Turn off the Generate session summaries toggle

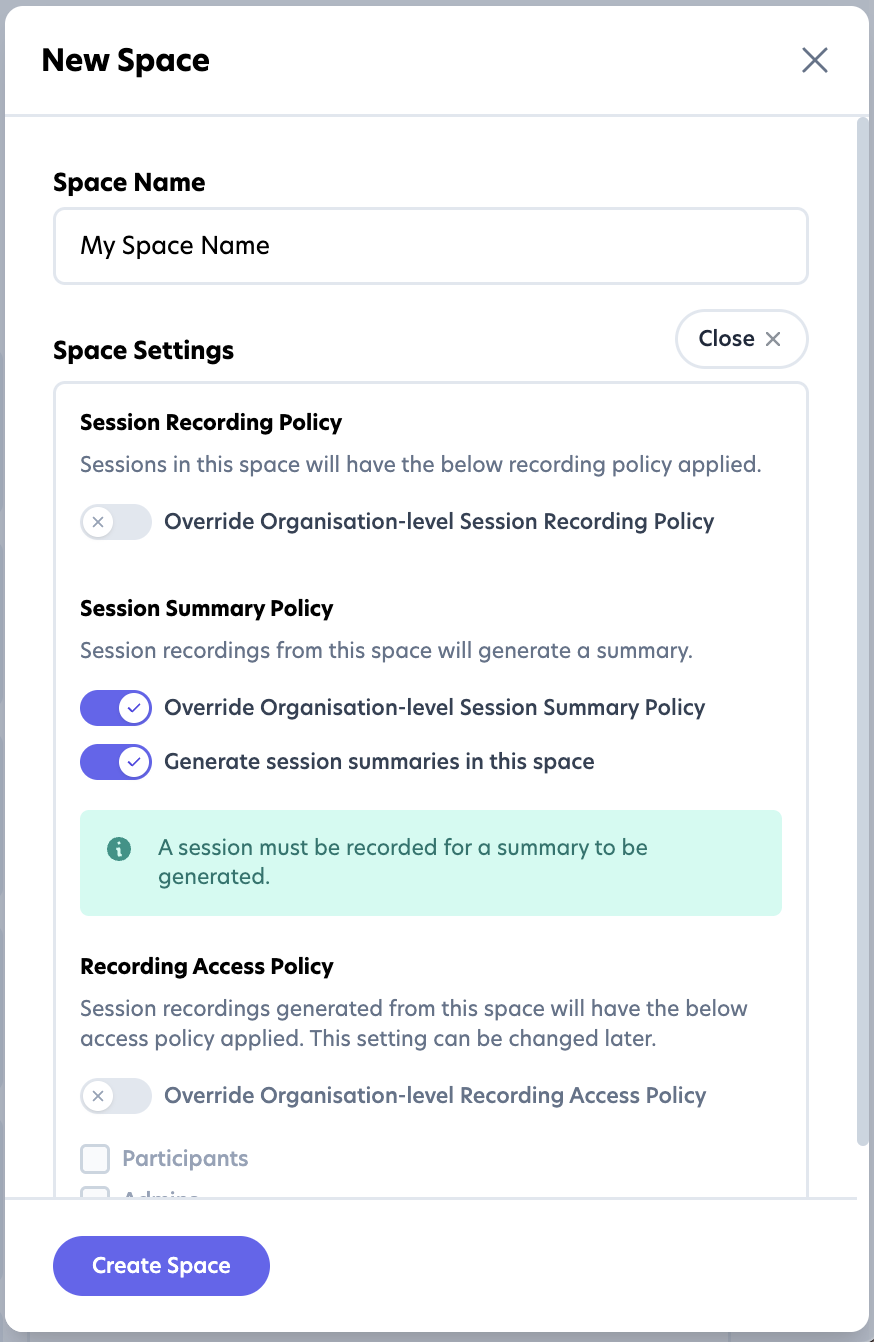pyautogui.click(x=116, y=762)
